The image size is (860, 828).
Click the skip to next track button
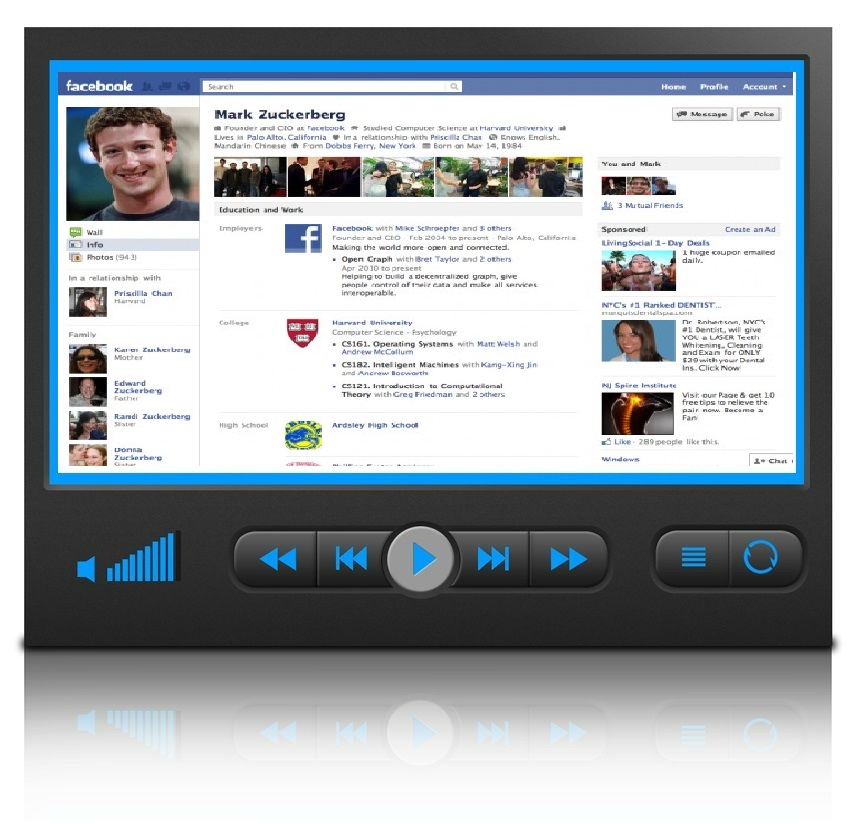point(494,559)
